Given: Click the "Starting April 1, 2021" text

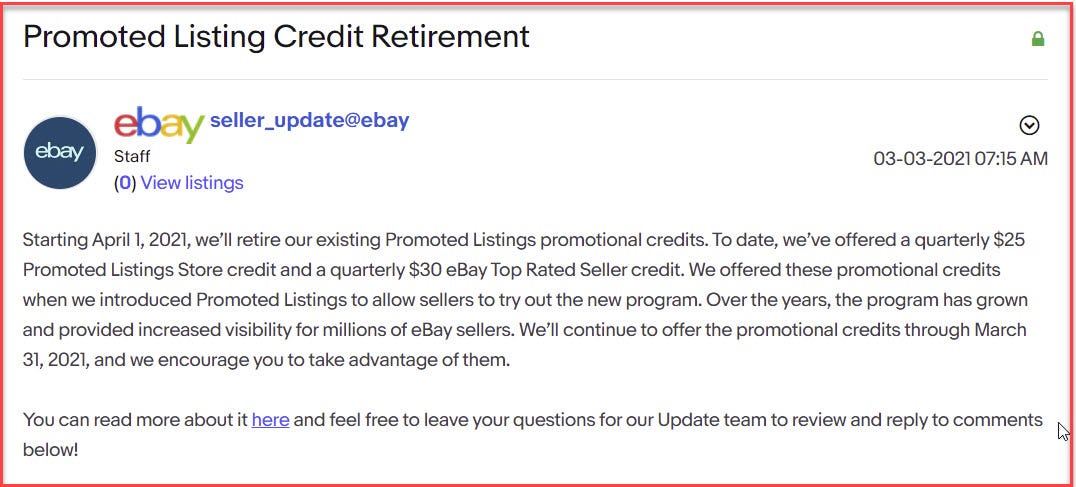Looking at the screenshot, I should tap(107, 241).
